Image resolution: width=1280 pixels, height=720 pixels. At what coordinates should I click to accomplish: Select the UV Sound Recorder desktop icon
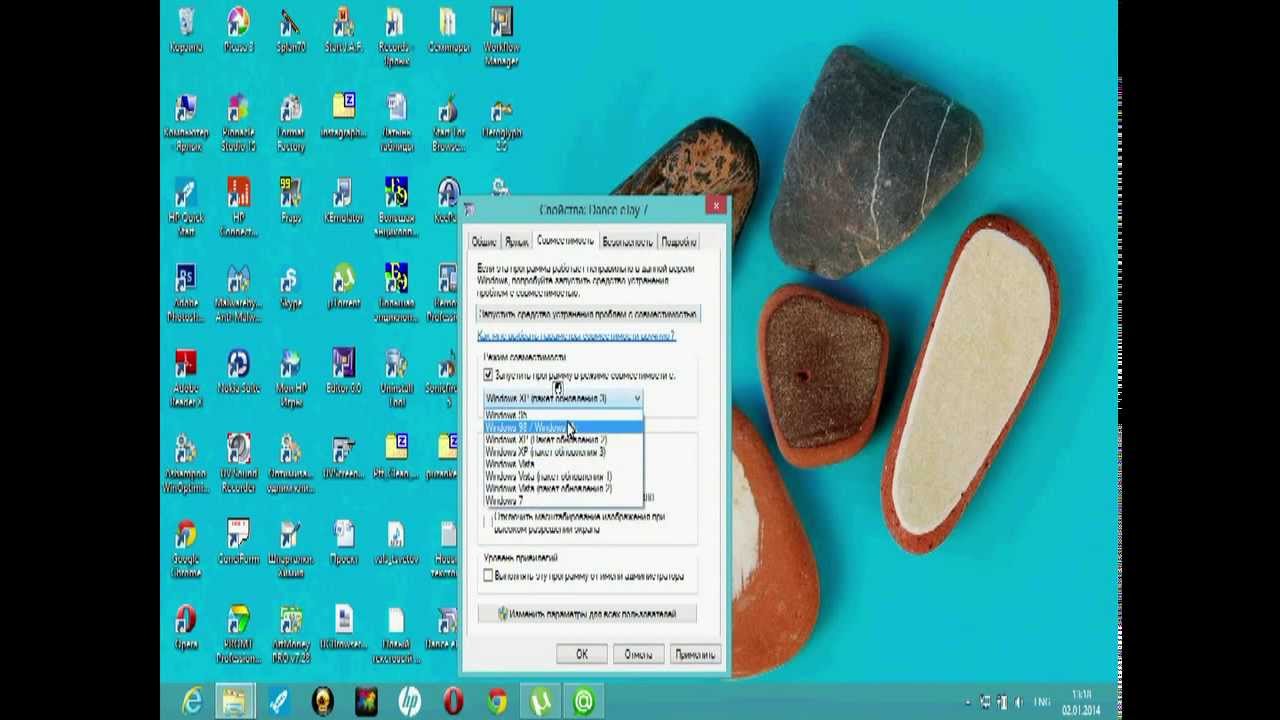[238, 464]
